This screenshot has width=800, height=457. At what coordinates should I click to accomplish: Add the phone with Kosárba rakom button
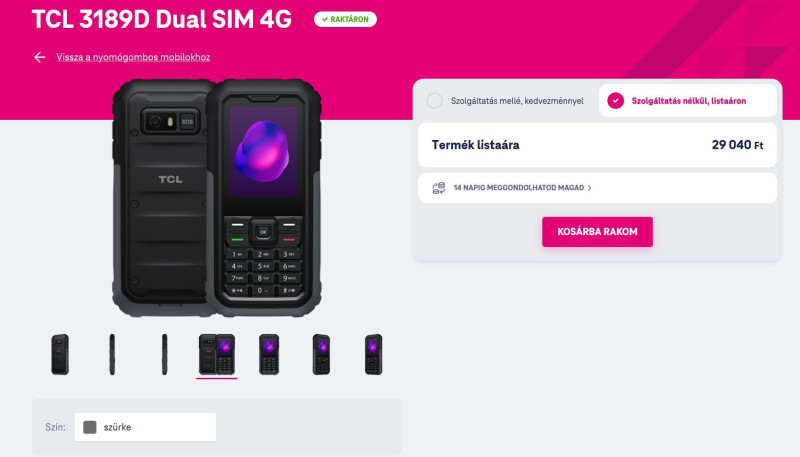(x=597, y=232)
